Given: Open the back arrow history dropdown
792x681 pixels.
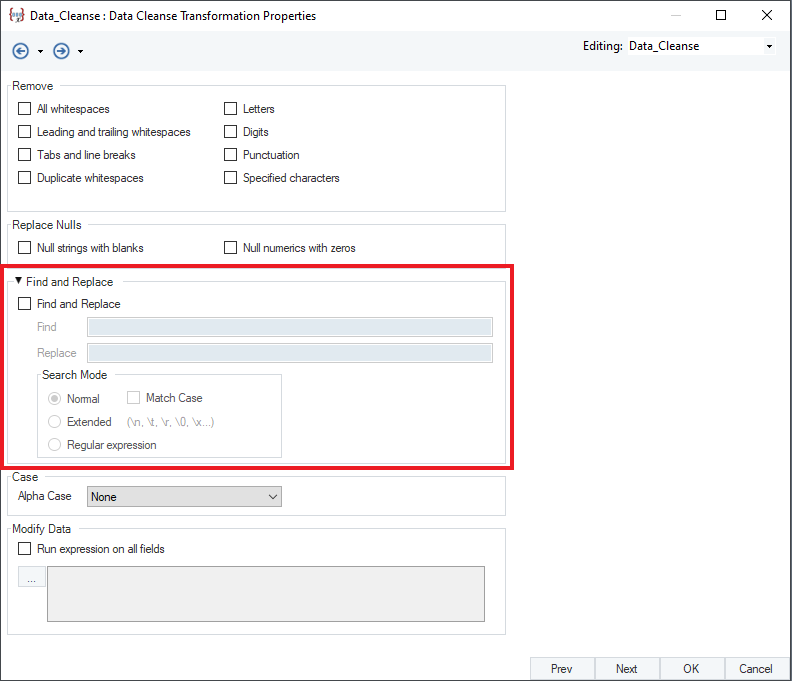Looking at the screenshot, I should tap(40, 52).
